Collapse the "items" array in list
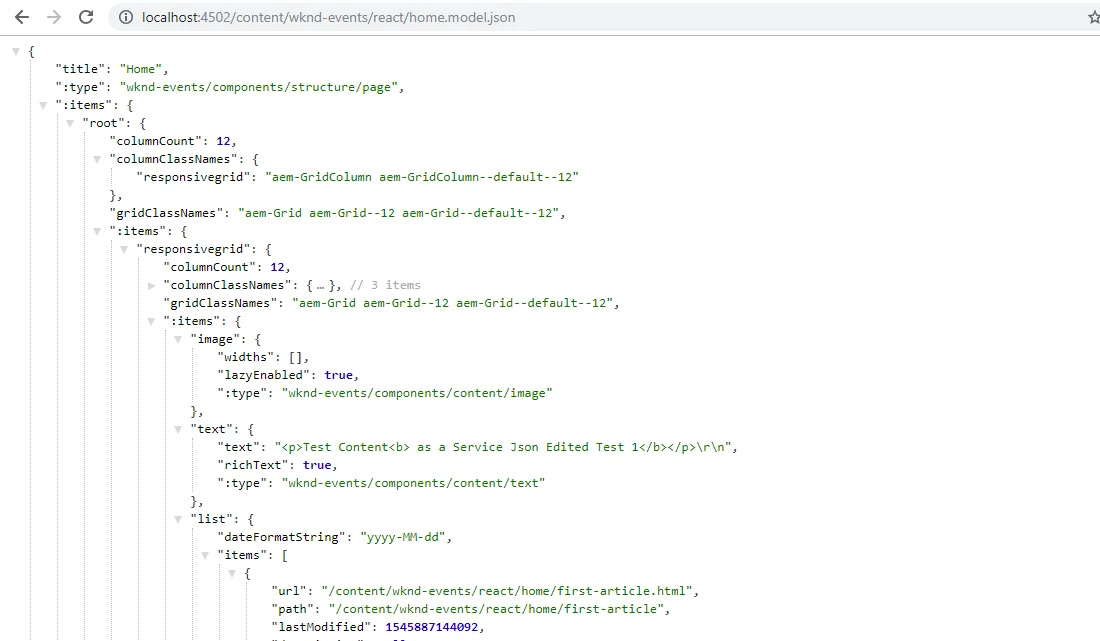Image resolution: width=1100 pixels, height=641 pixels. coord(205,555)
